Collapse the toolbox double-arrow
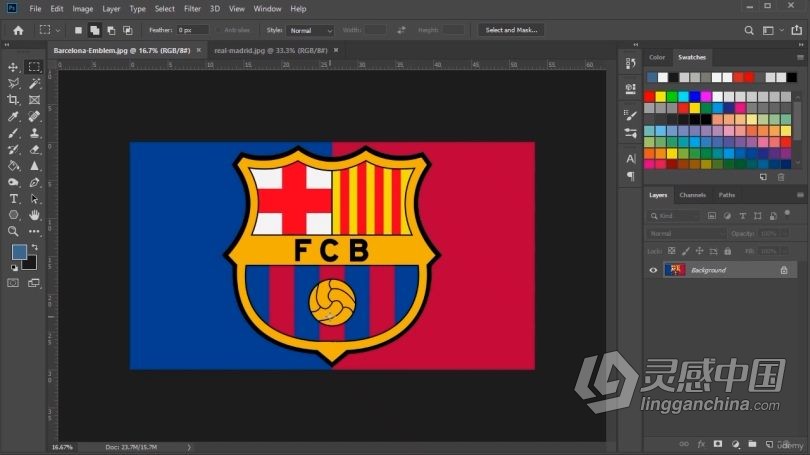 pyautogui.click(x=7, y=45)
